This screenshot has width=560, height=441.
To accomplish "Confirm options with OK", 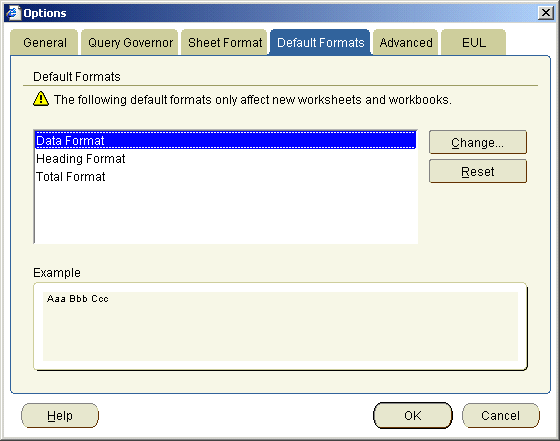I will coord(412,416).
